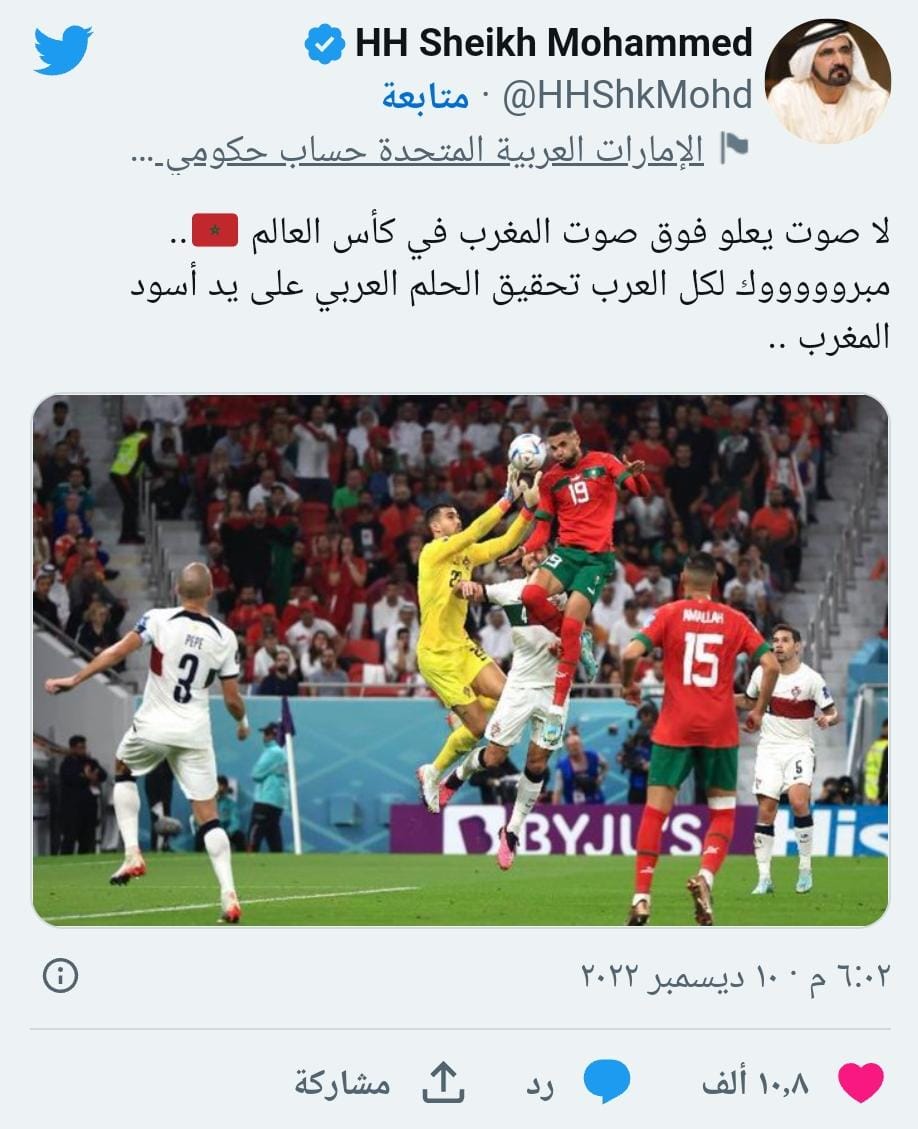Click the tweet info circle icon
This screenshot has height=1129, width=918.
click(x=60, y=976)
